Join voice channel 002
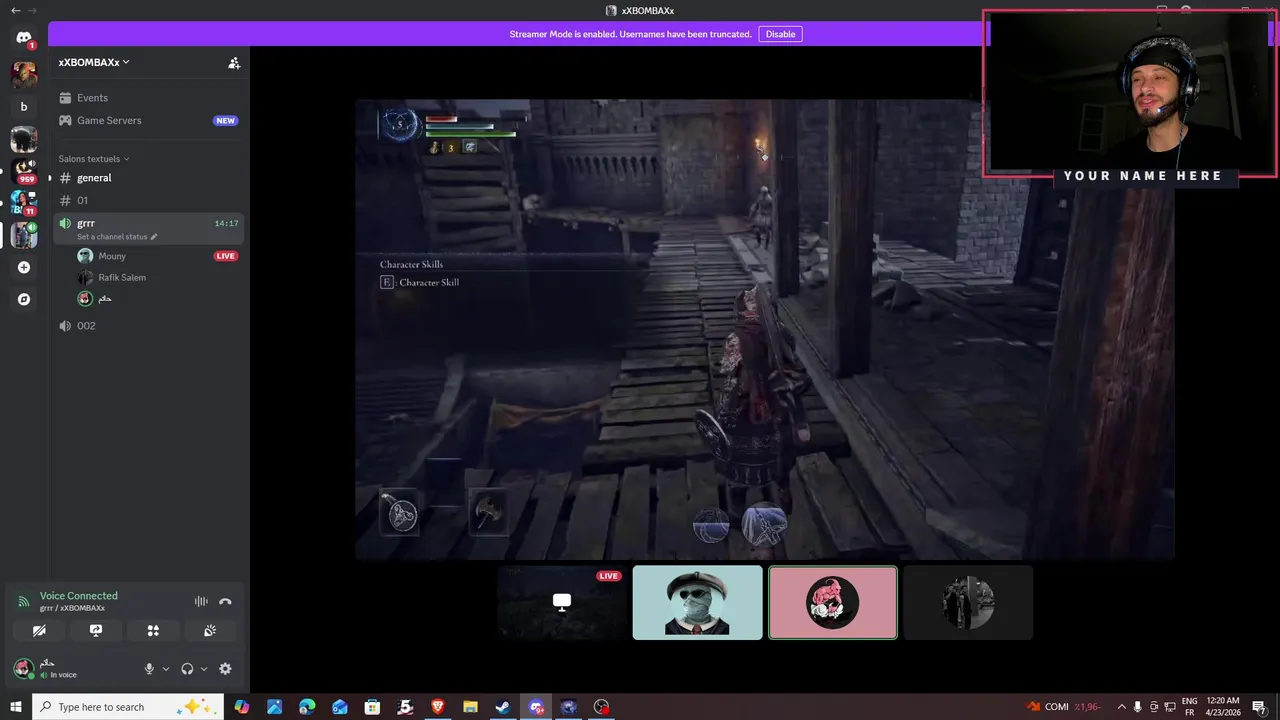The height and width of the screenshot is (720, 1280). pyautogui.click(x=147, y=326)
